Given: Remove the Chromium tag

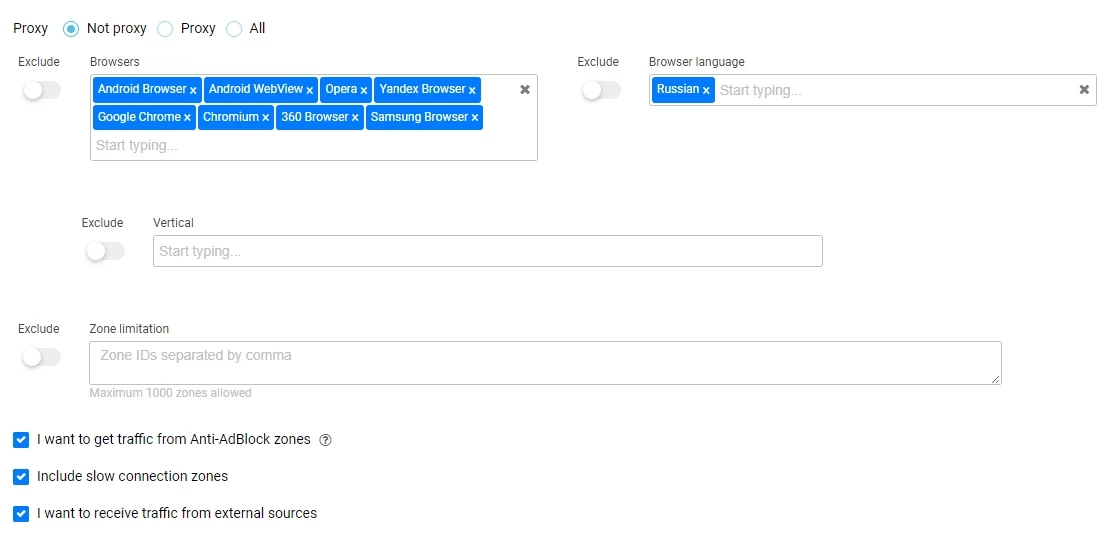Looking at the screenshot, I should (x=265, y=118).
